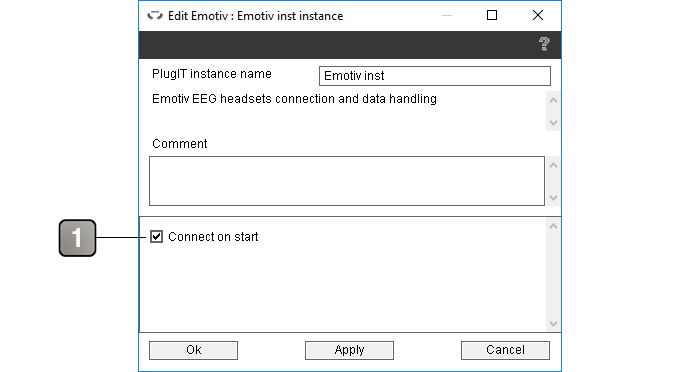Click the Emotiv headset title bar icon
Image resolution: width=700 pixels, height=372 pixels.
(x=155, y=16)
